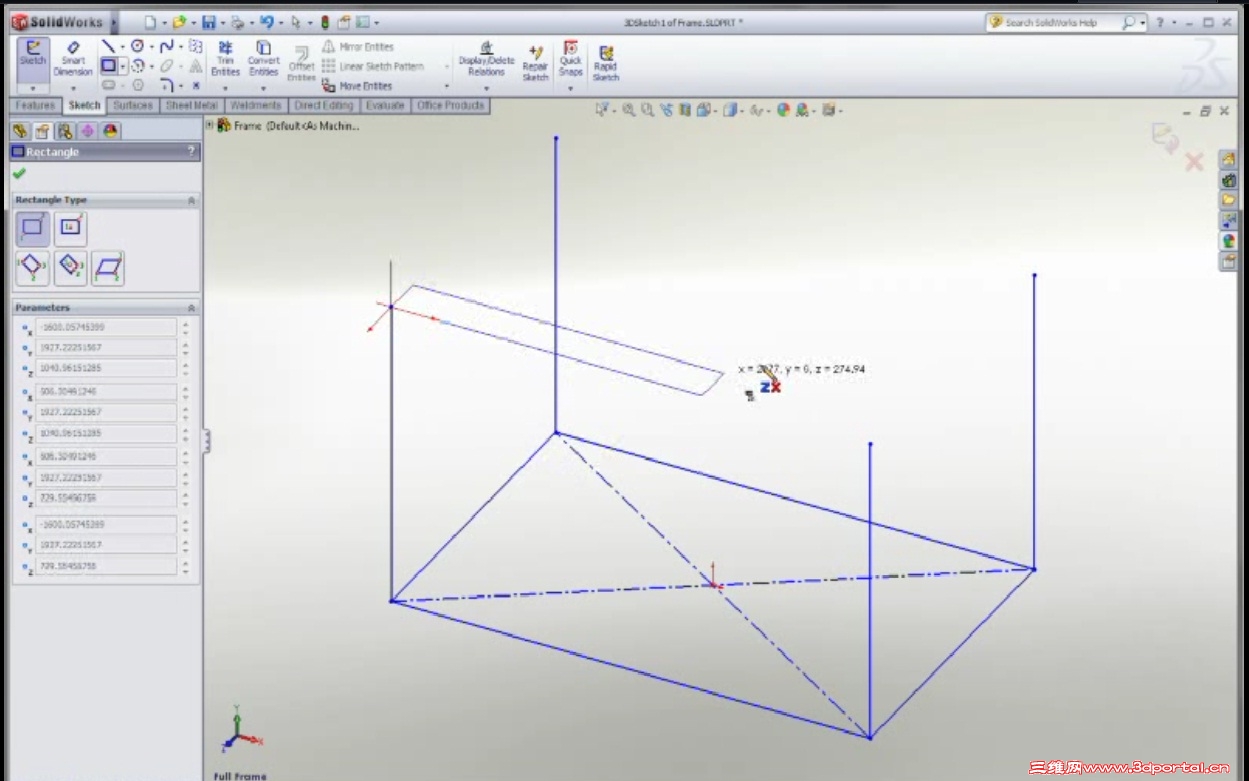Click Trim Entities tool
The height and width of the screenshot is (781, 1249).
pos(225,59)
